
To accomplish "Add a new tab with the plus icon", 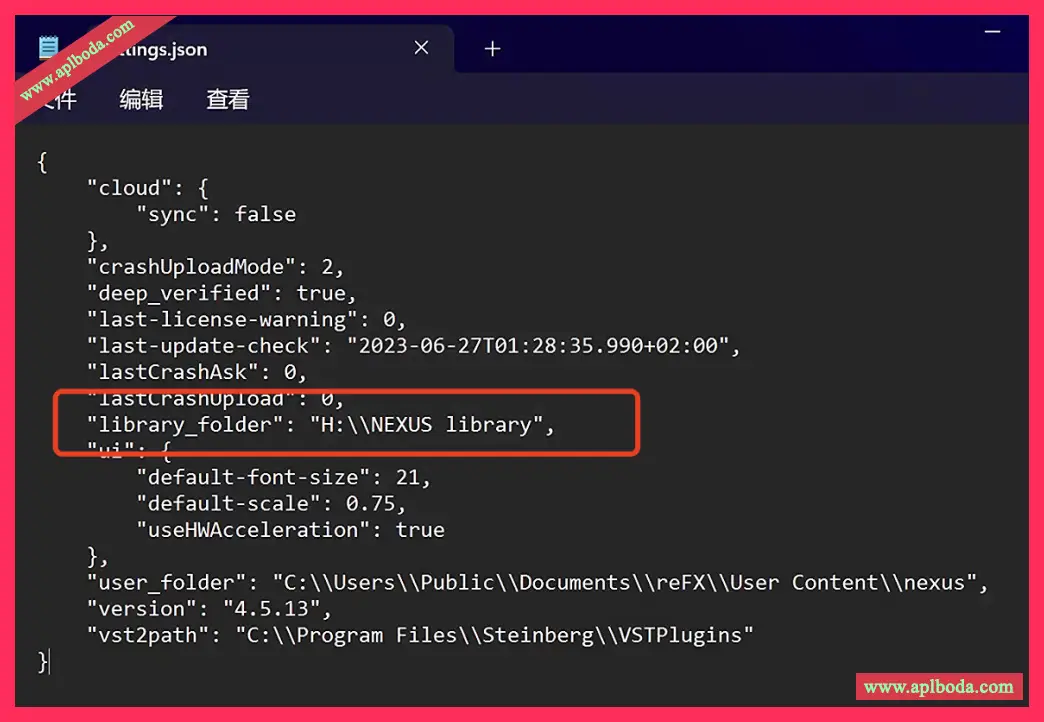I will click(492, 49).
